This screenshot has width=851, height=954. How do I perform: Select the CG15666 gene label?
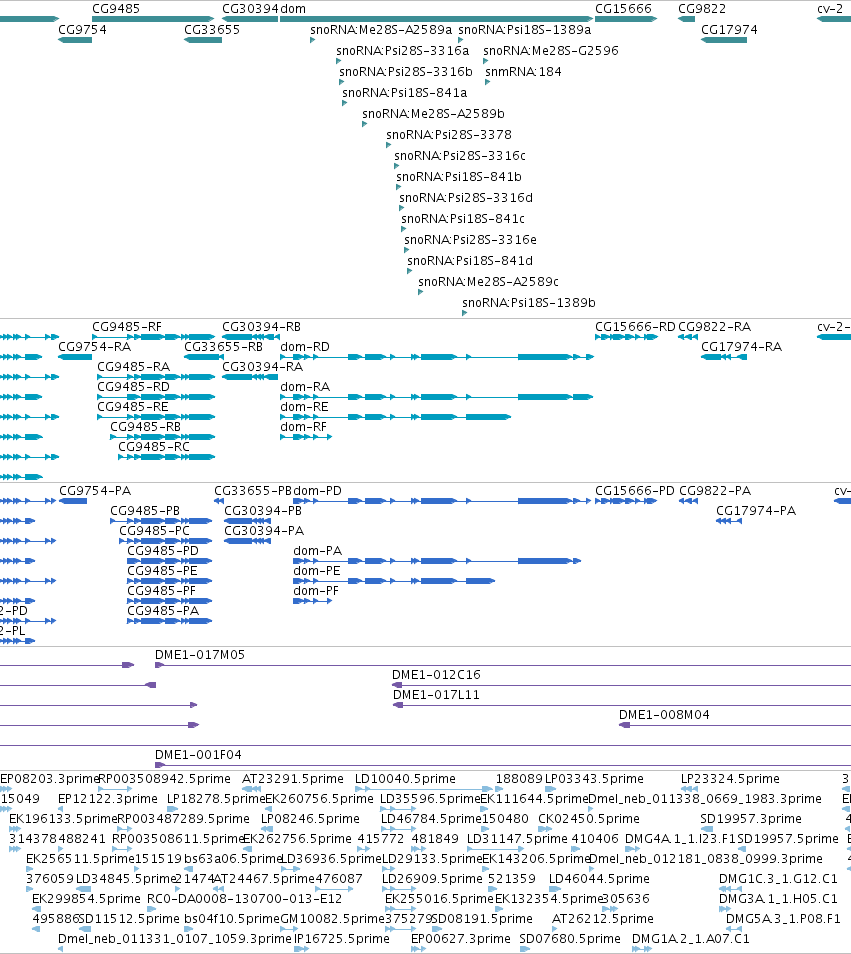click(x=623, y=9)
